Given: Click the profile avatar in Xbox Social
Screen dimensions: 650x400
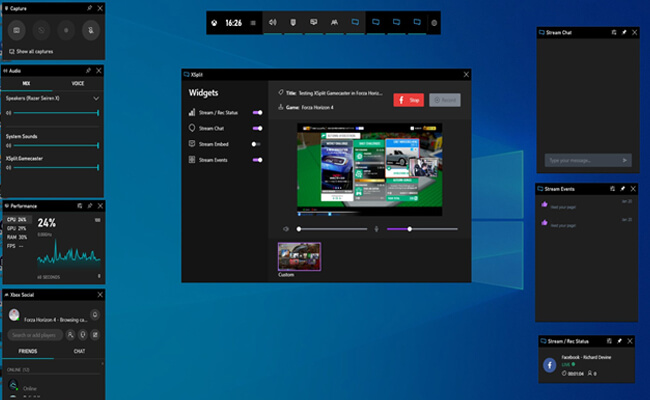Looking at the screenshot, I should click(x=14, y=315).
